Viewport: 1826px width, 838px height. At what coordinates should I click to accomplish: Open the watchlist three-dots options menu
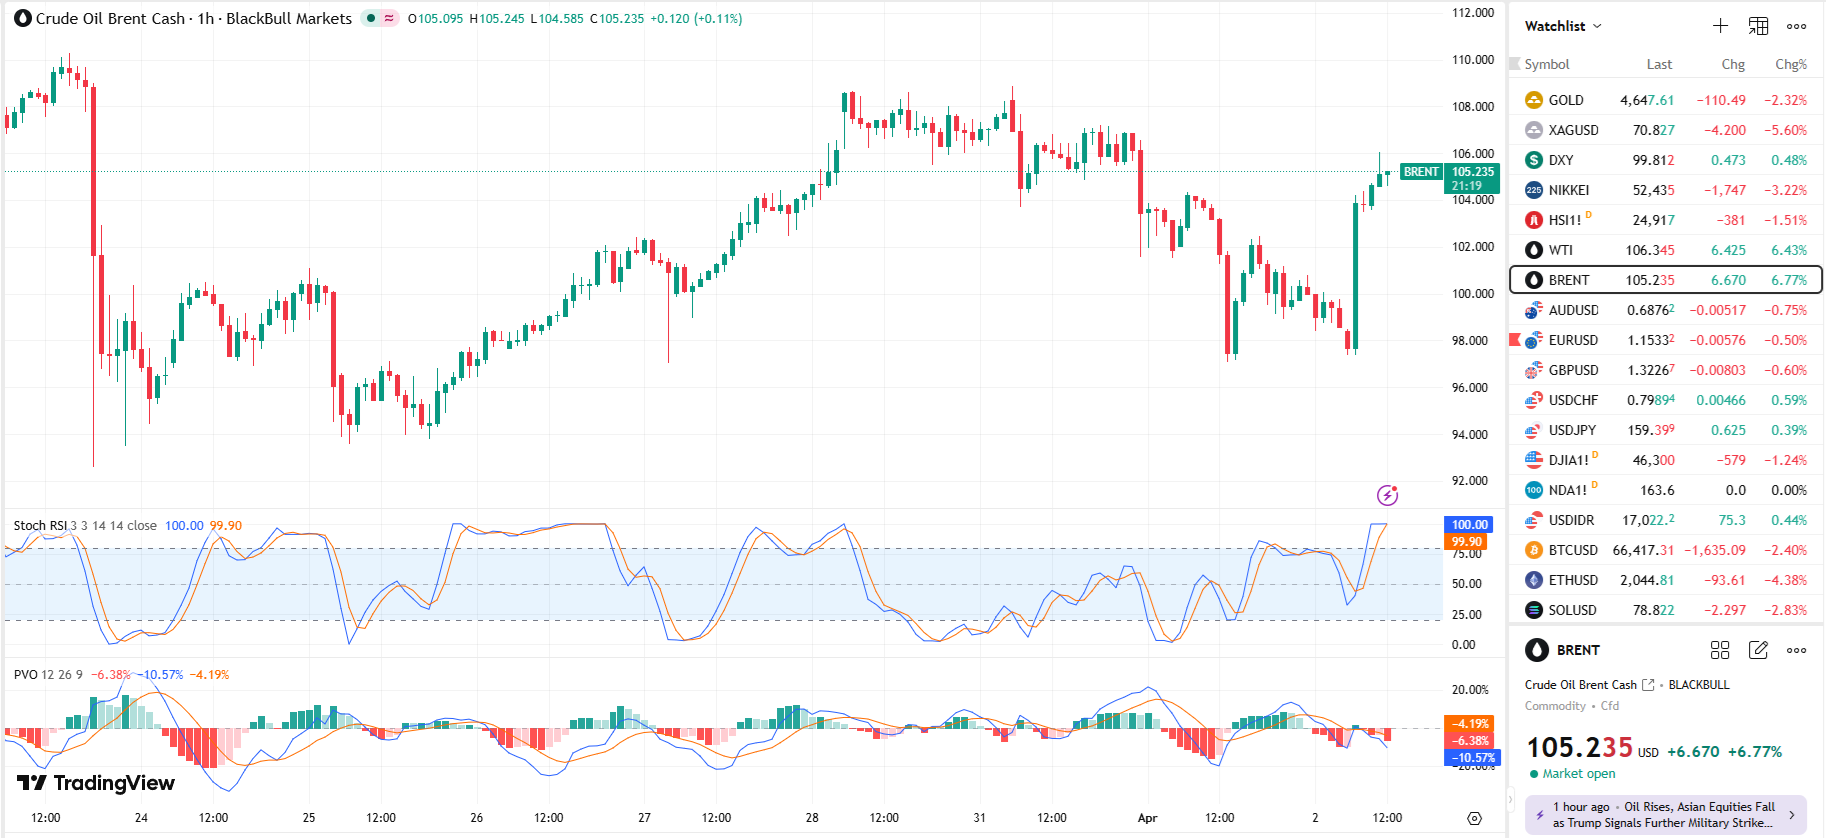pyautogui.click(x=1796, y=26)
